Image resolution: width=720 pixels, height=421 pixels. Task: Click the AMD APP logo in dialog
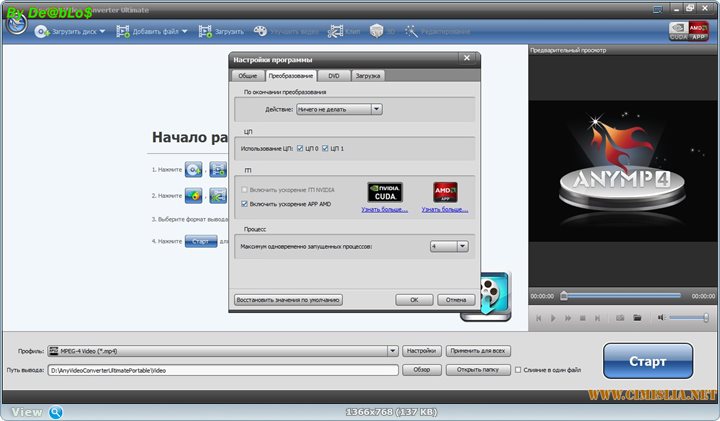click(445, 192)
